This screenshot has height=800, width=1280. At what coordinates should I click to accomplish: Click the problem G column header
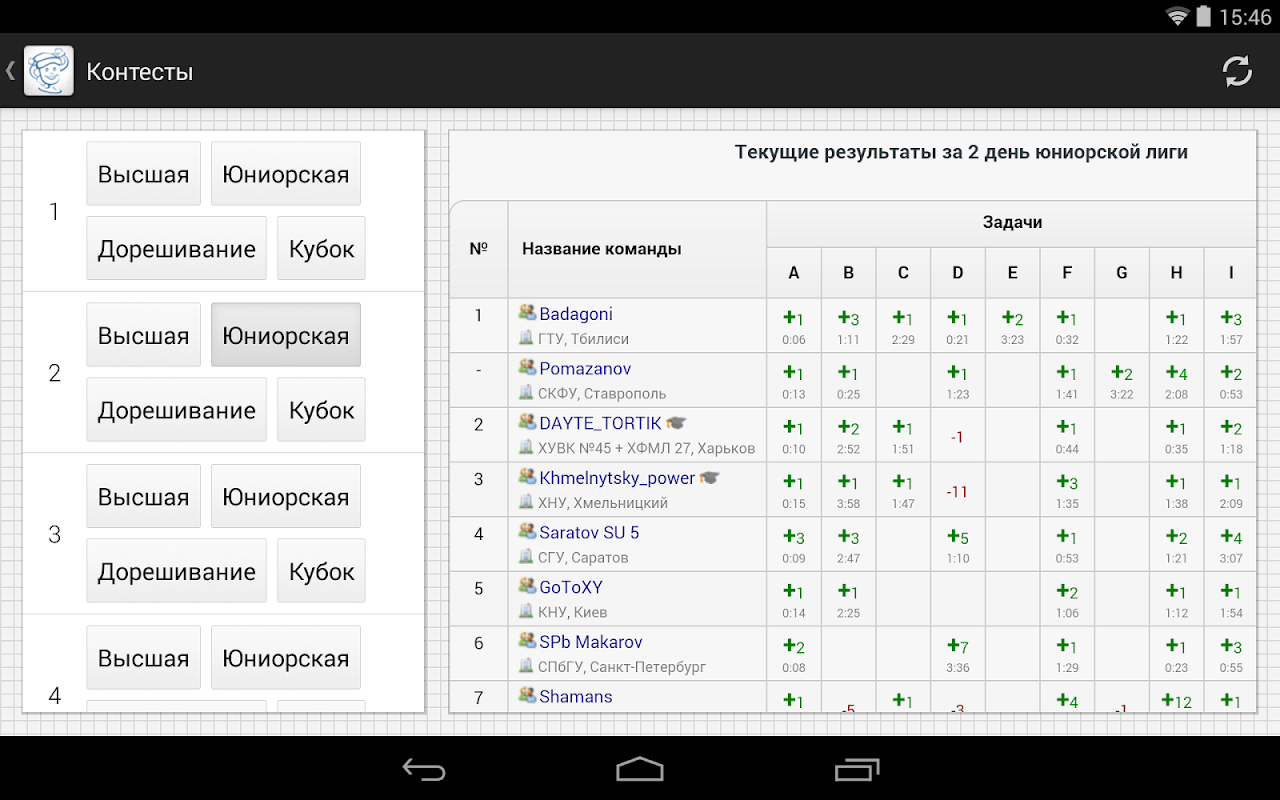[x=1121, y=273]
